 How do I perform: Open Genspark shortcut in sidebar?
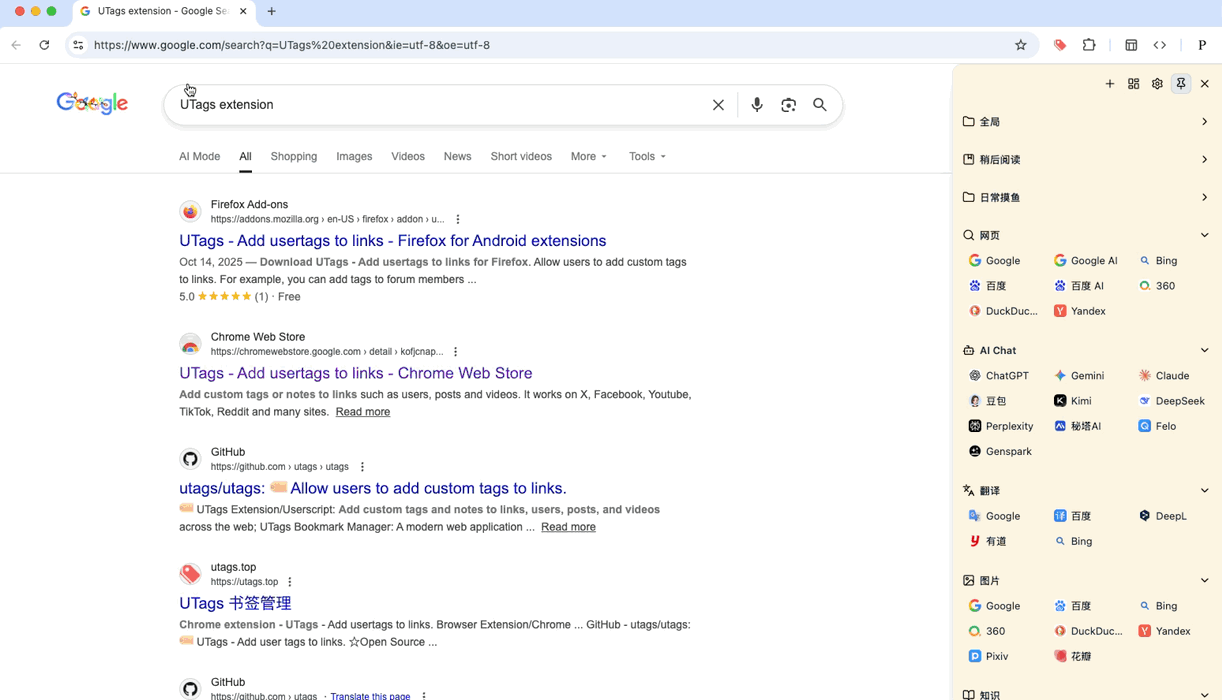(1000, 451)
